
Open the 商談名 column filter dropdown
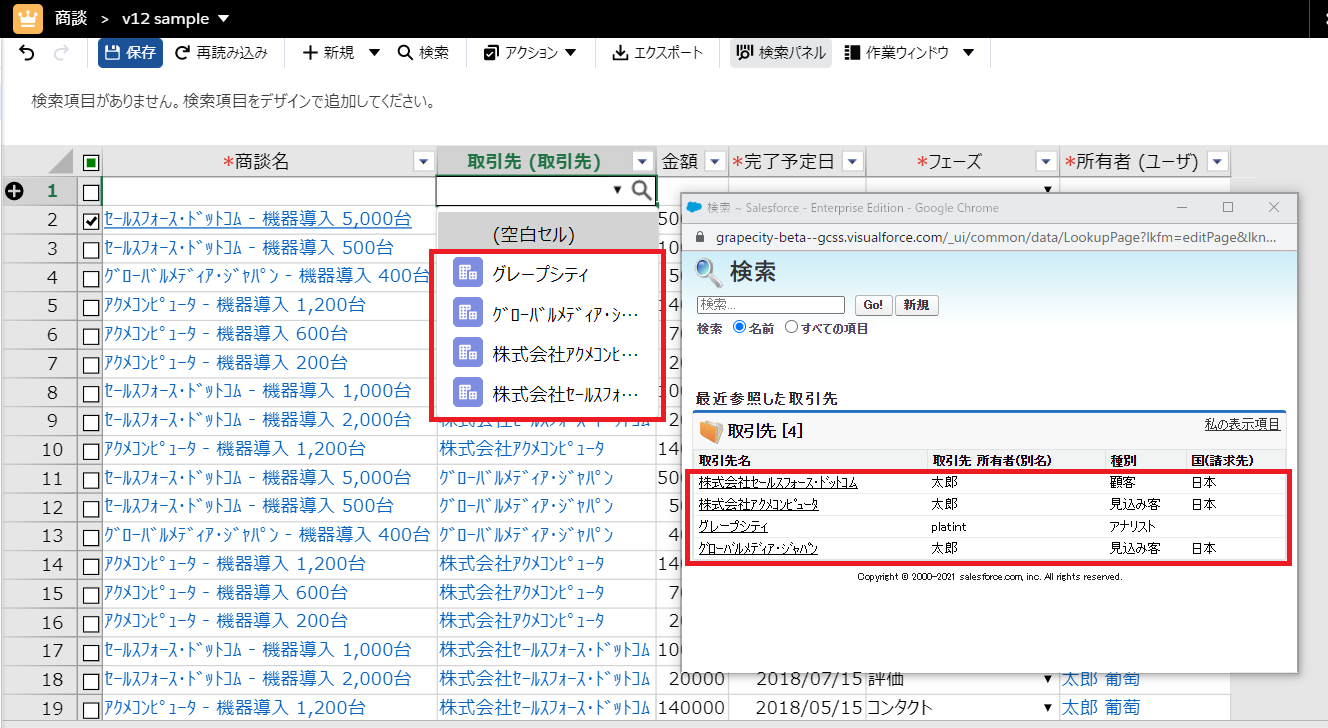click(423, 162)
